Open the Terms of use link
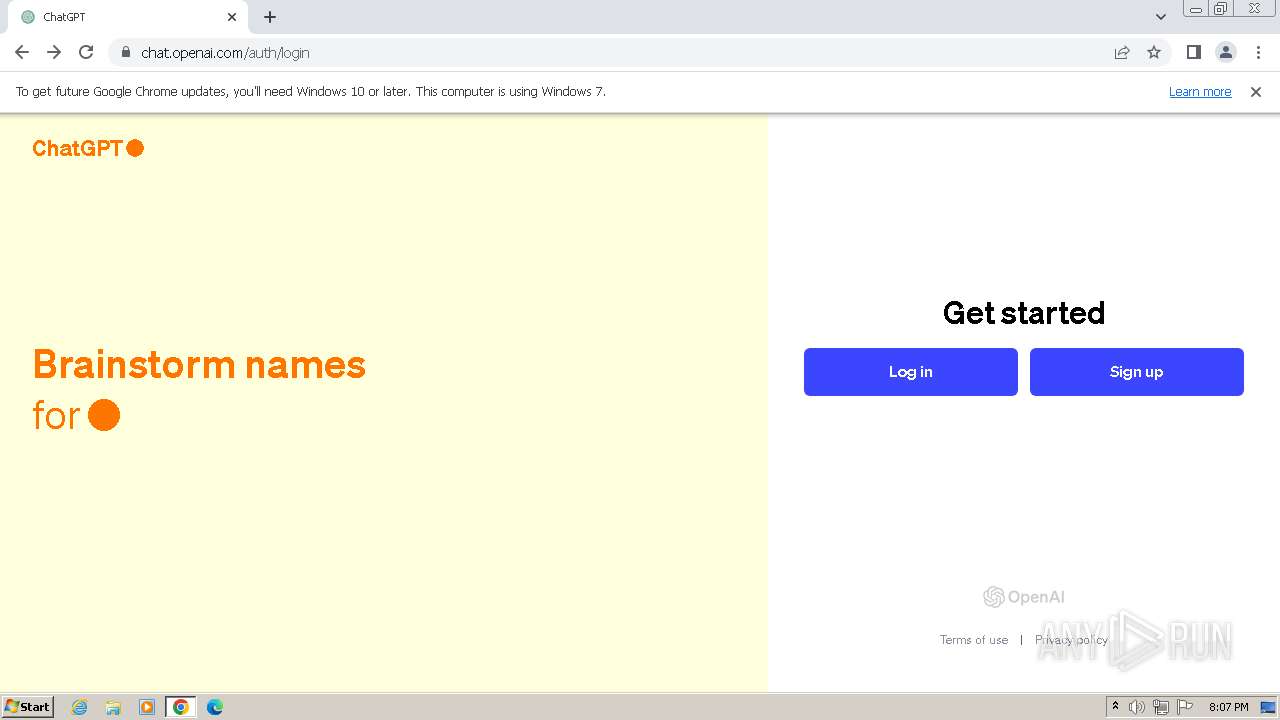The height and width of the screenshot is (720, 1280). (973, 640)
